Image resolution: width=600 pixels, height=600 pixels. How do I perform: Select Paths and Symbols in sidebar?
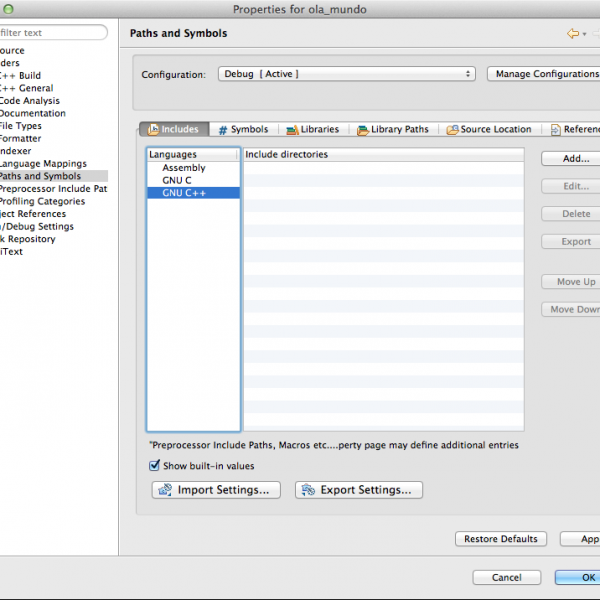54,176
